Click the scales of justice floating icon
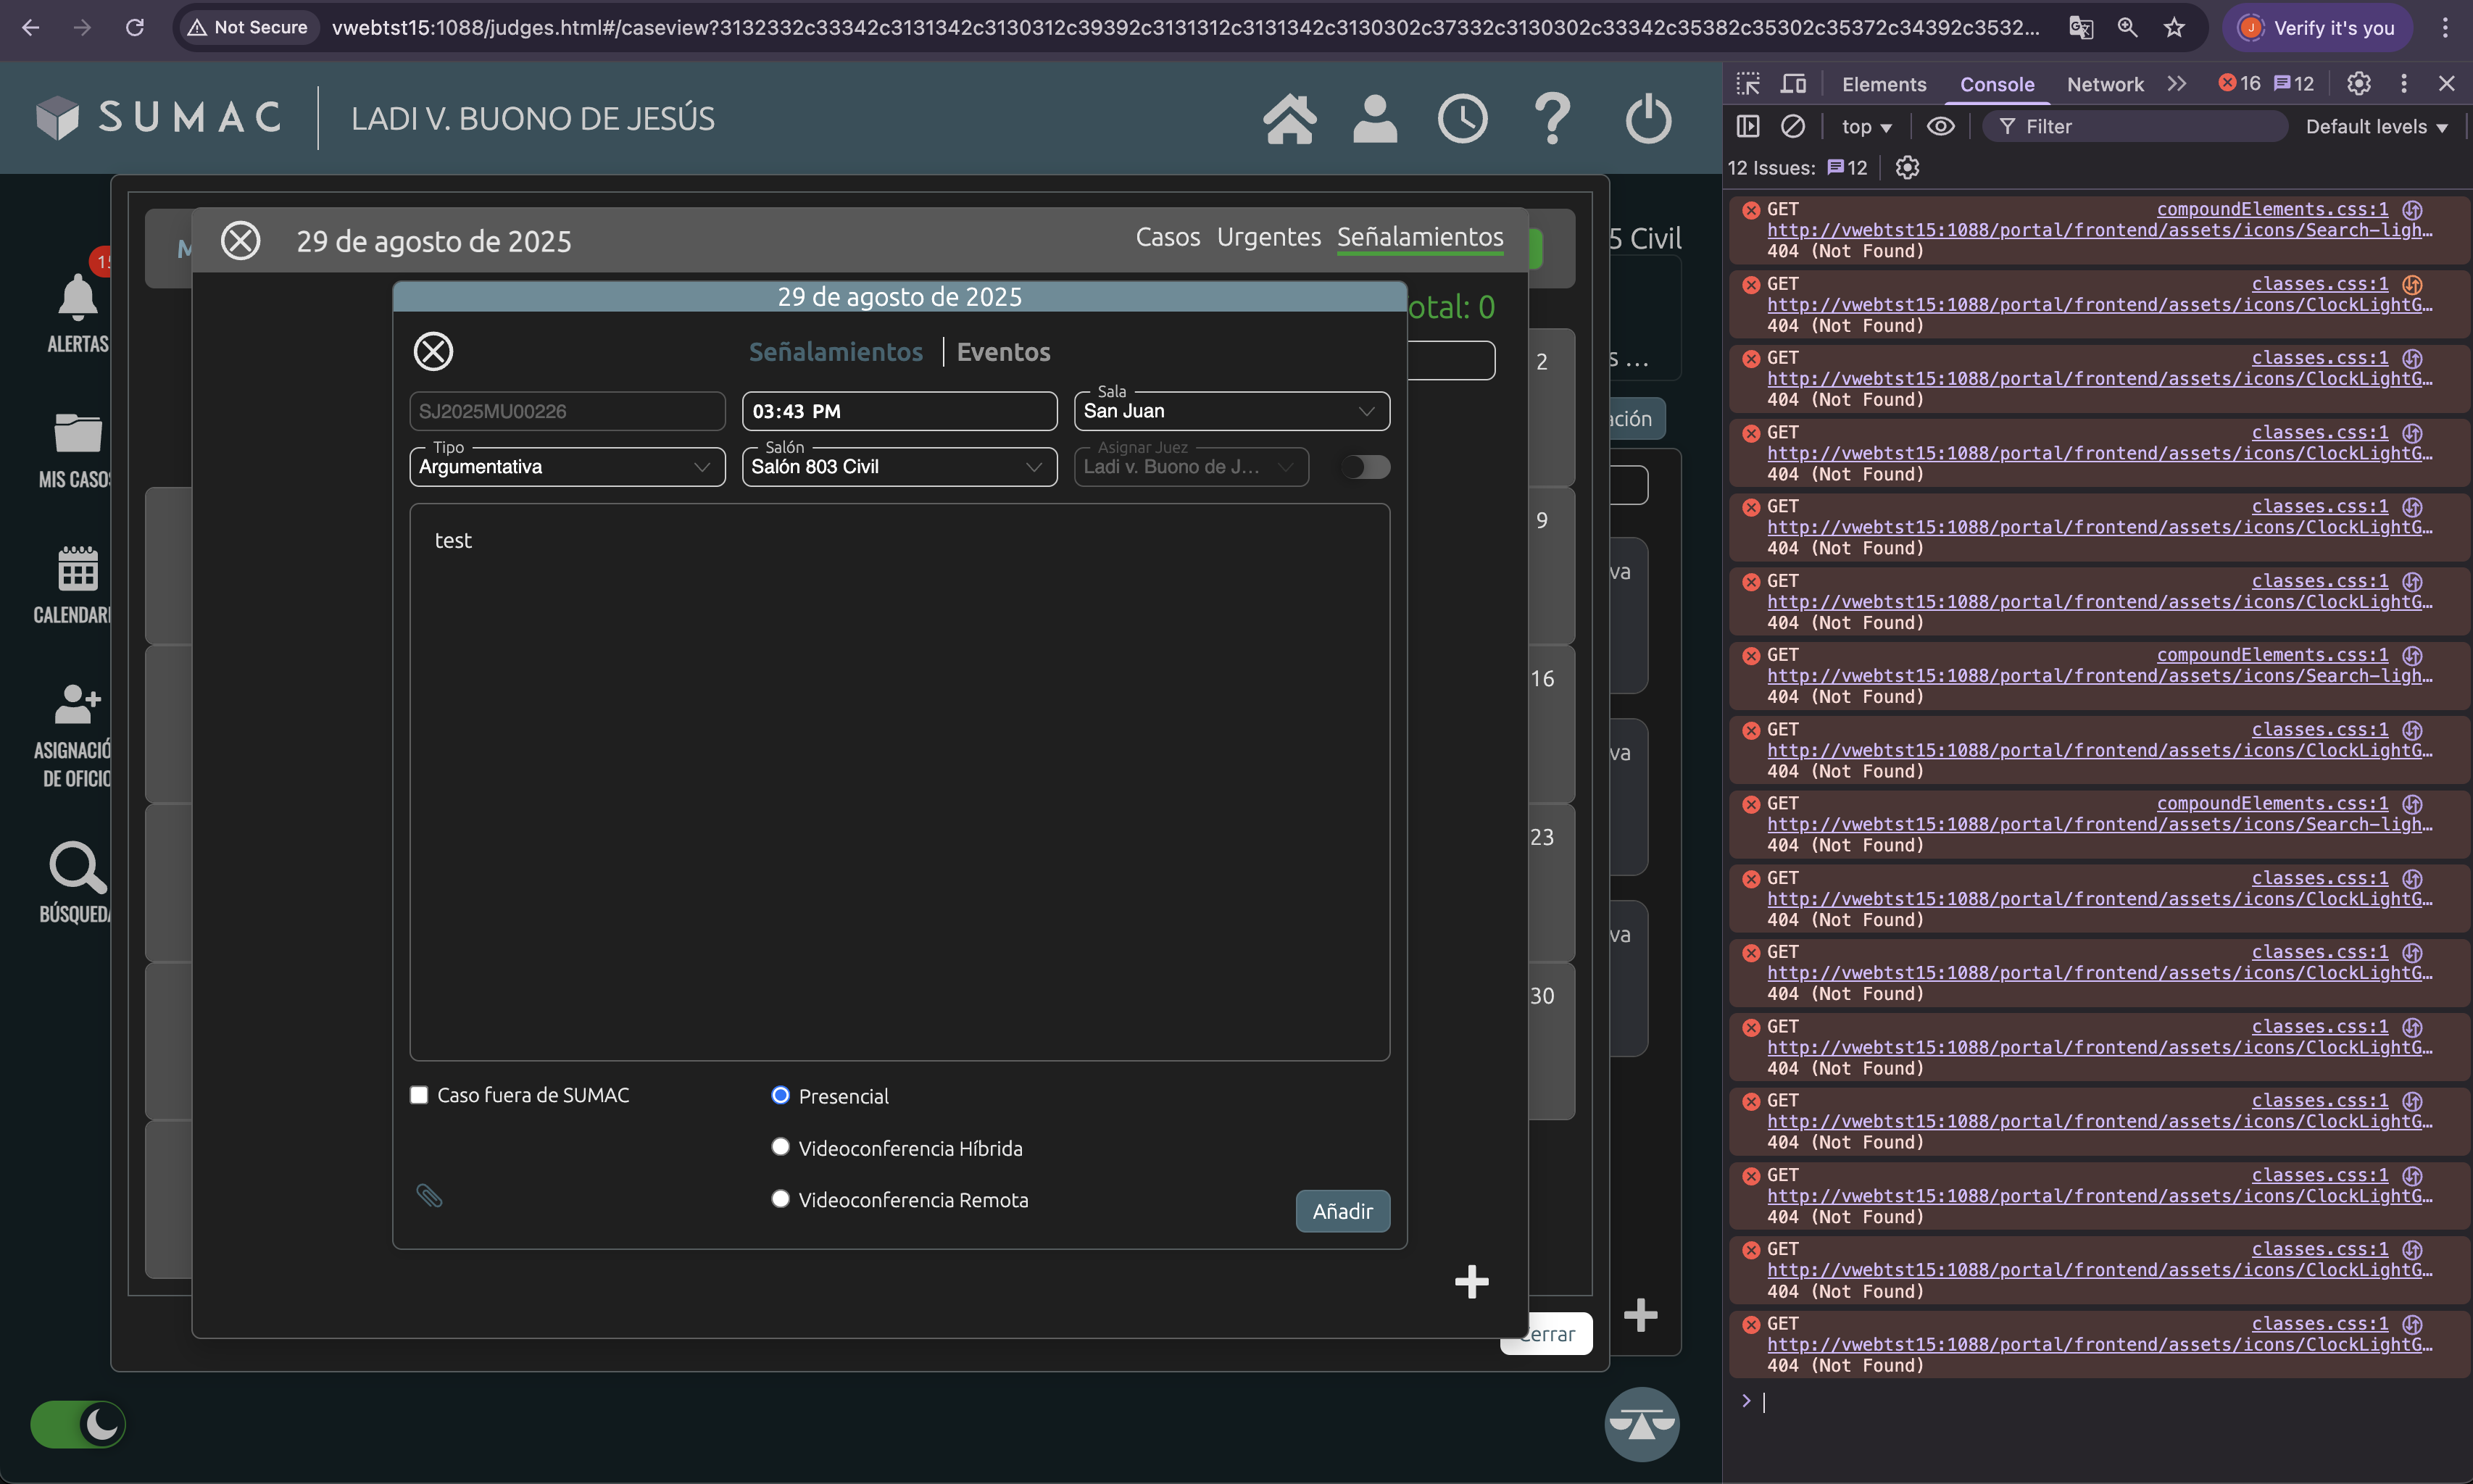The height and width of the screenshot is (1484, 2473). tap(1641, 1424)
